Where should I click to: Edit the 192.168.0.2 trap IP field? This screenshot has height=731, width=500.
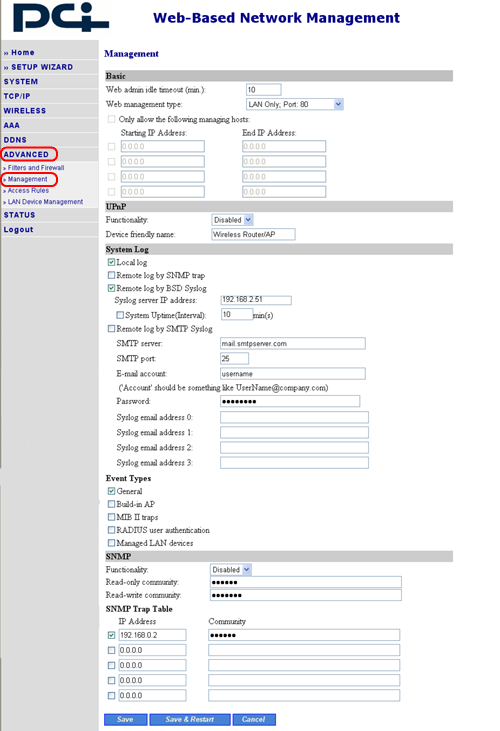pyautogui.click(x=152, y=635)
